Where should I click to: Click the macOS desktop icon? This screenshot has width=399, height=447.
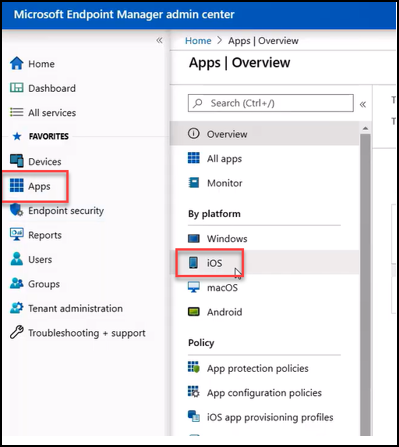point(194,287)
